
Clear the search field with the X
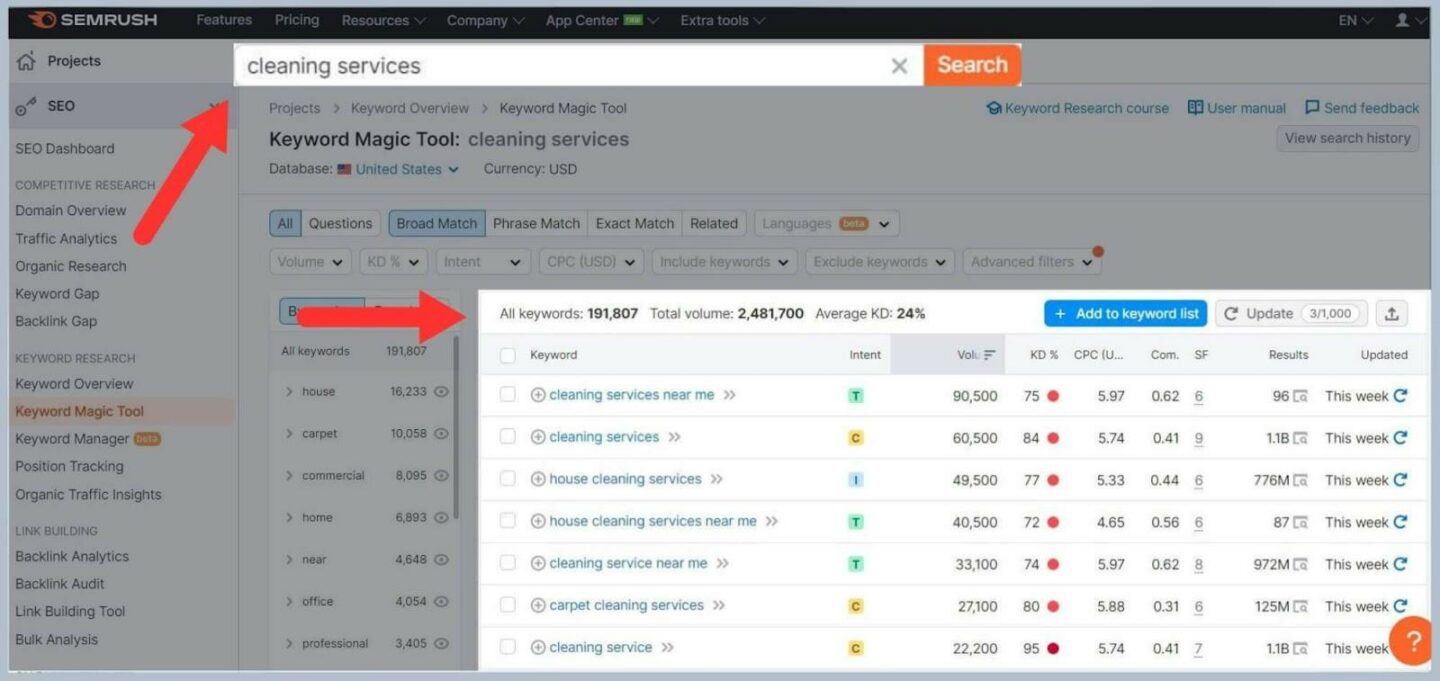899,65
